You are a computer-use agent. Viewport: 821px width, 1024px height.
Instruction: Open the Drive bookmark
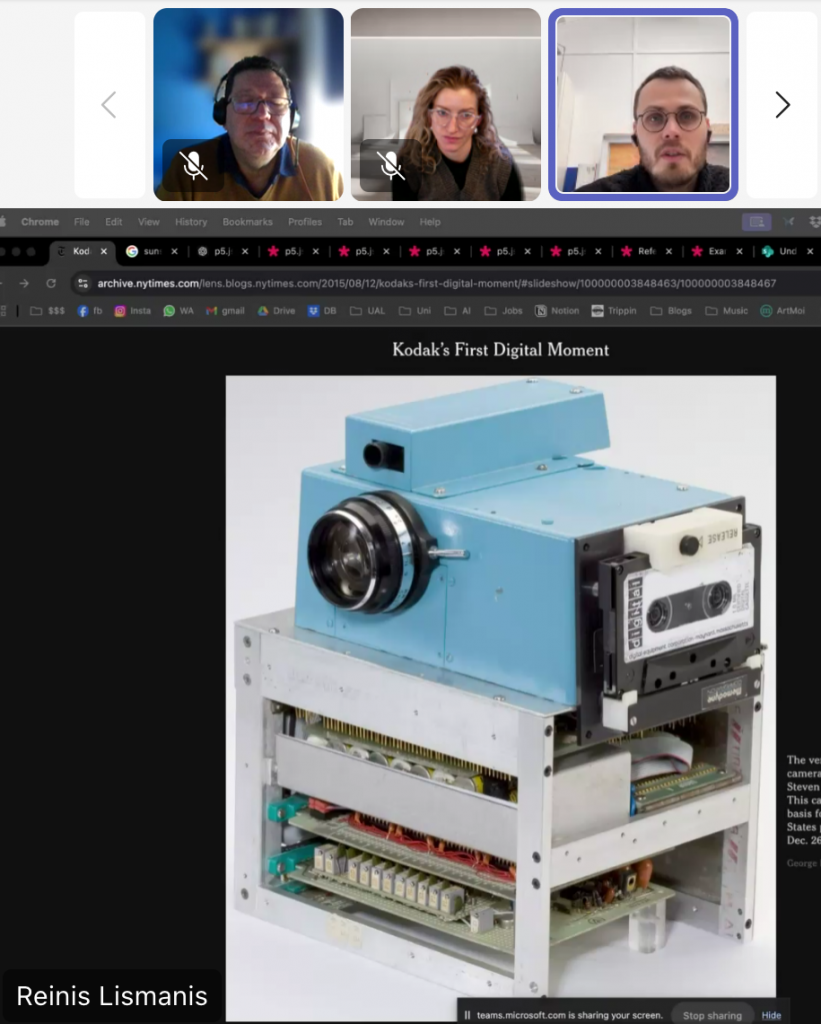pyautogui.click(x=277, y=311)
